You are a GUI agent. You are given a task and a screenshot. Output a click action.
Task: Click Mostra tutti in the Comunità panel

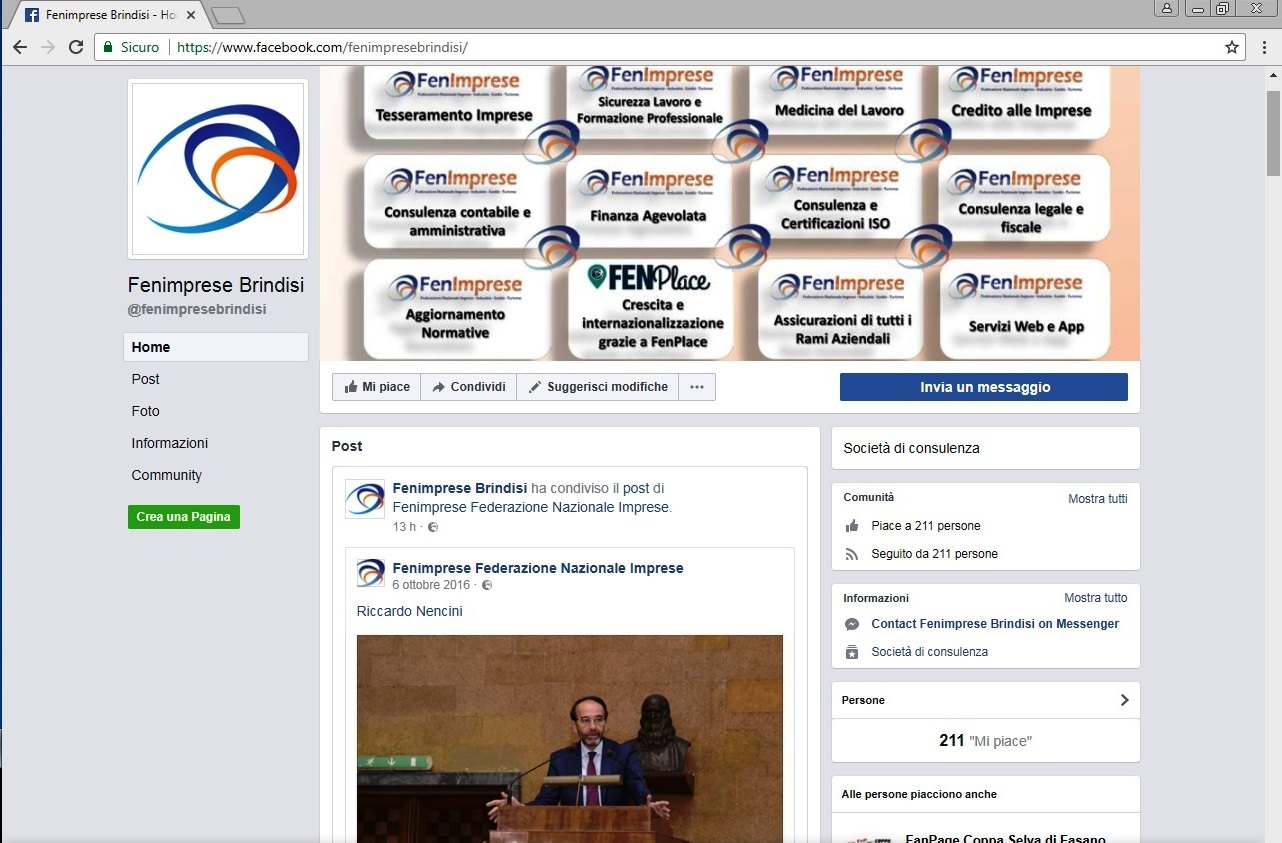1097,499
